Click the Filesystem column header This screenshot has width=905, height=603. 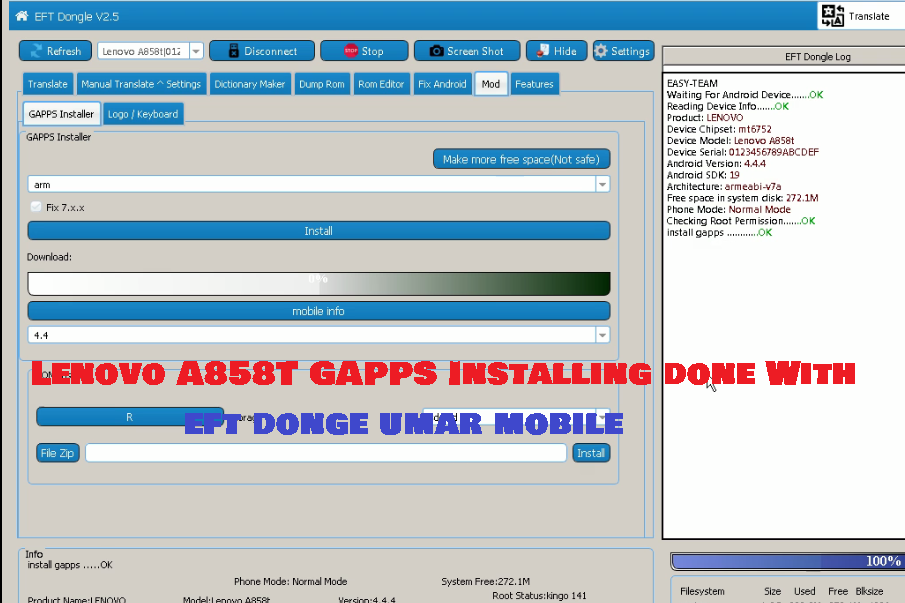click(702, 591)
